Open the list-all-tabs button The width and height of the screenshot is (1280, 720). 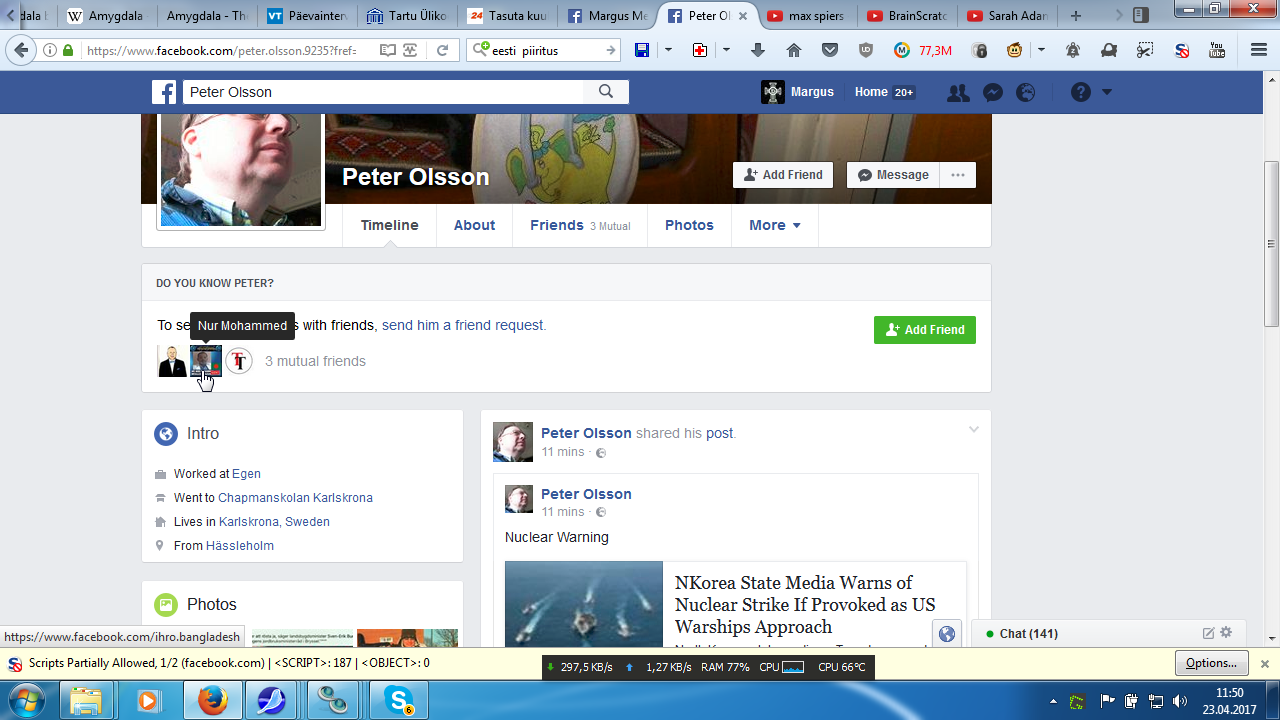(x=1141, y=16)
